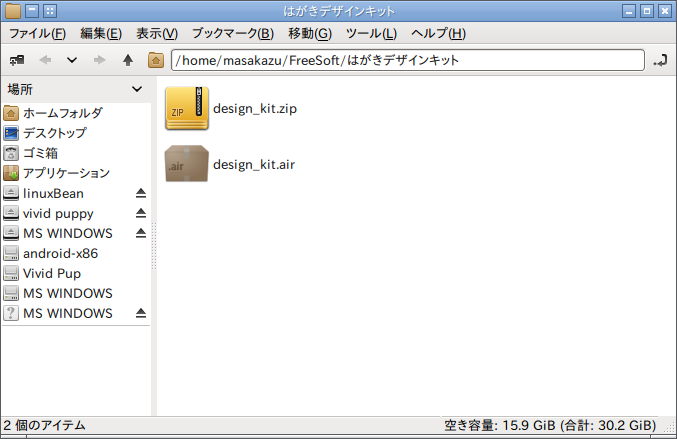Close the はがきデザインキット window
This screenshot has height=439, width=677.
point(664,11)
